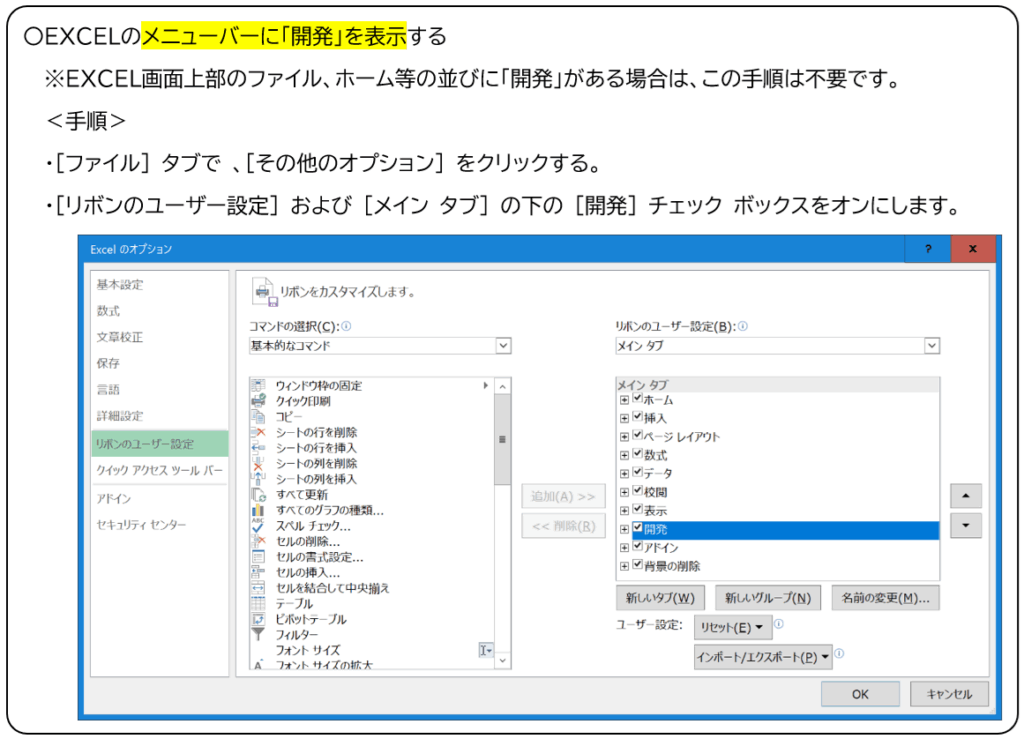
Task: Toggle the 開発 (Developer) checkbox
Action: click(637, 529)
